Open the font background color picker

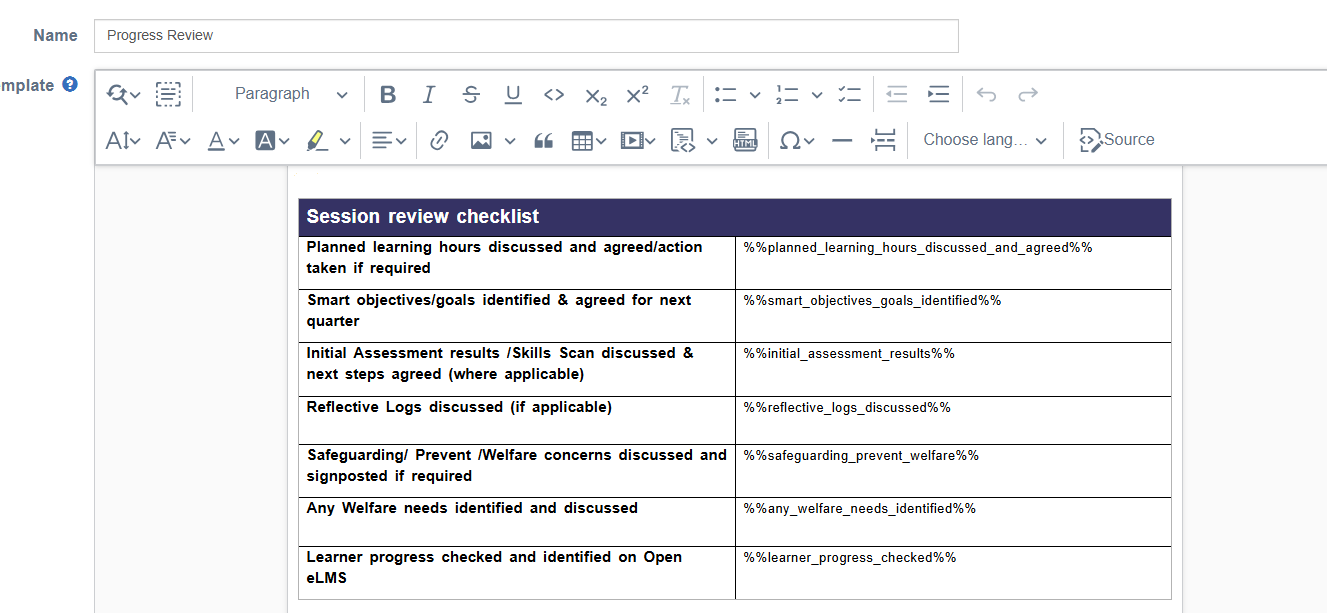pyautogui.click(x=272, y=140)
